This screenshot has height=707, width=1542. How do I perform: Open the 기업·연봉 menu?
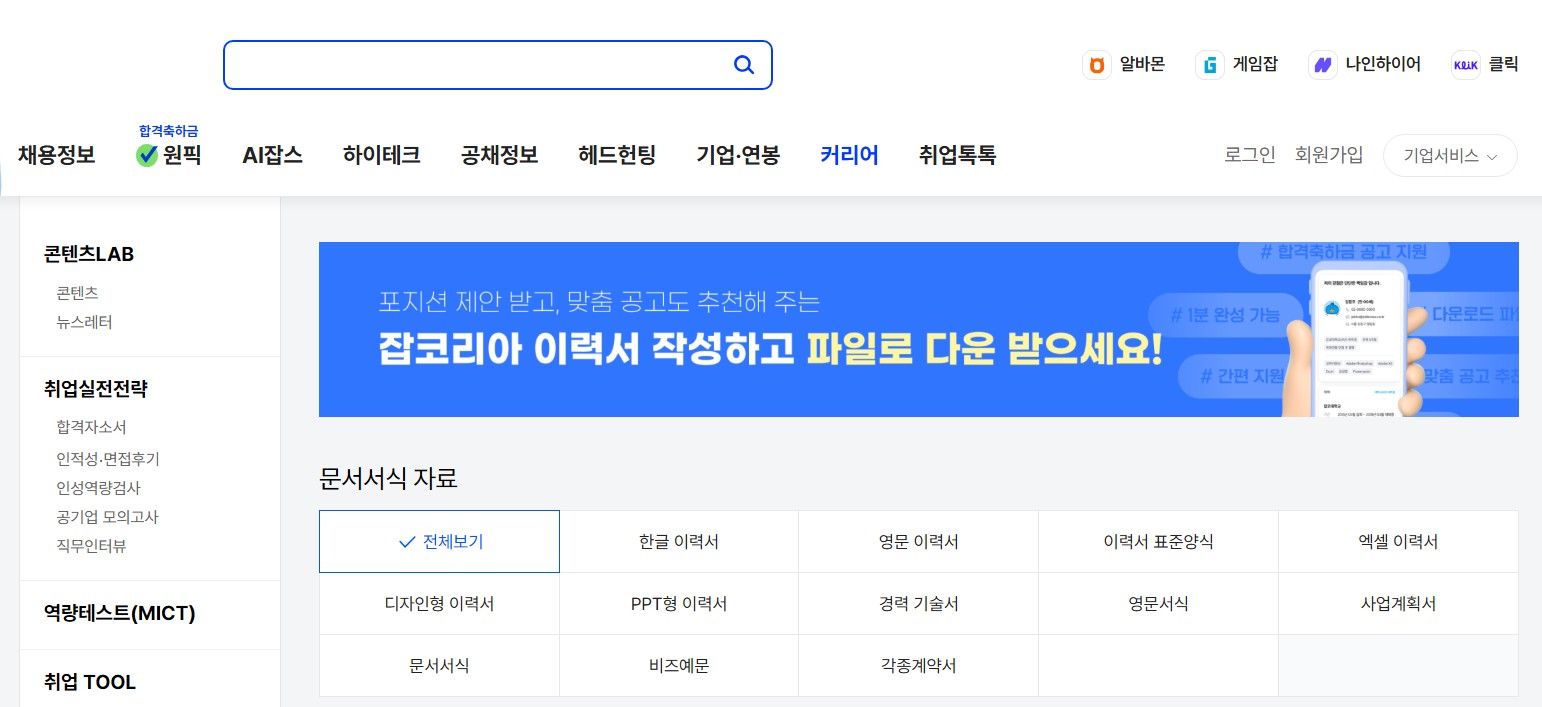click(738, 155)
